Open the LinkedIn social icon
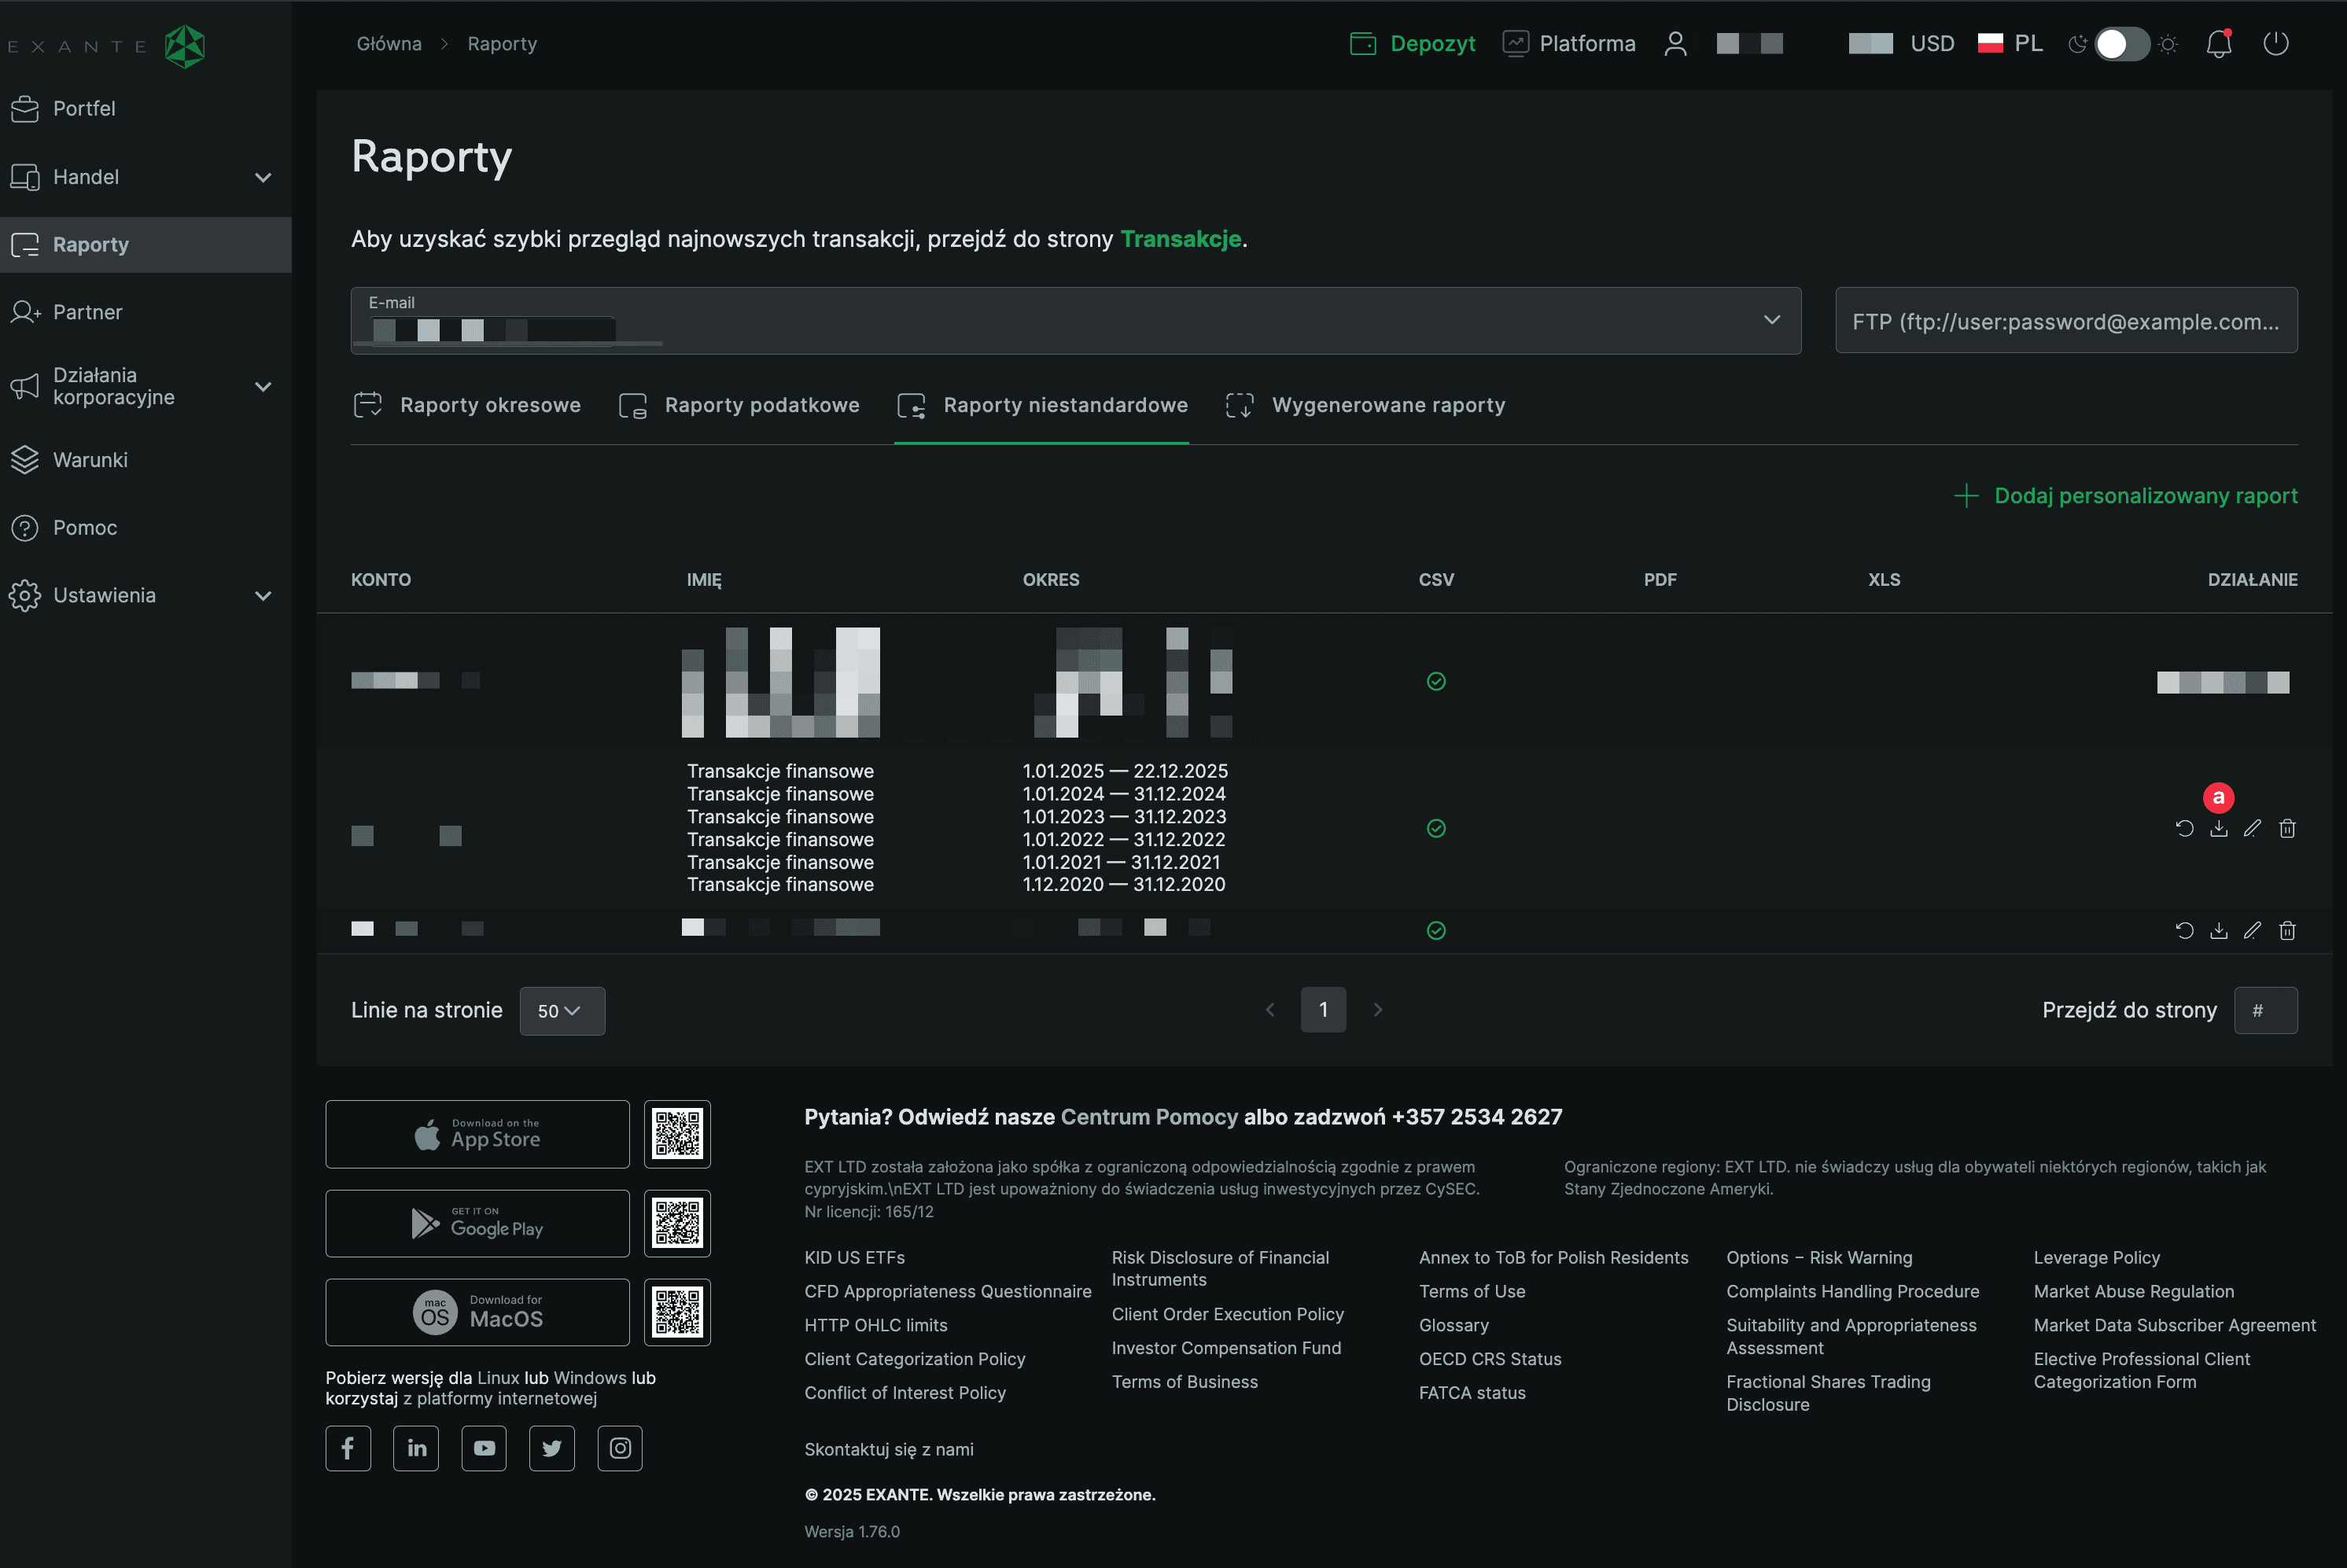The image size is (2347, 1568). pyautogui.click(x=416, y=1448)
